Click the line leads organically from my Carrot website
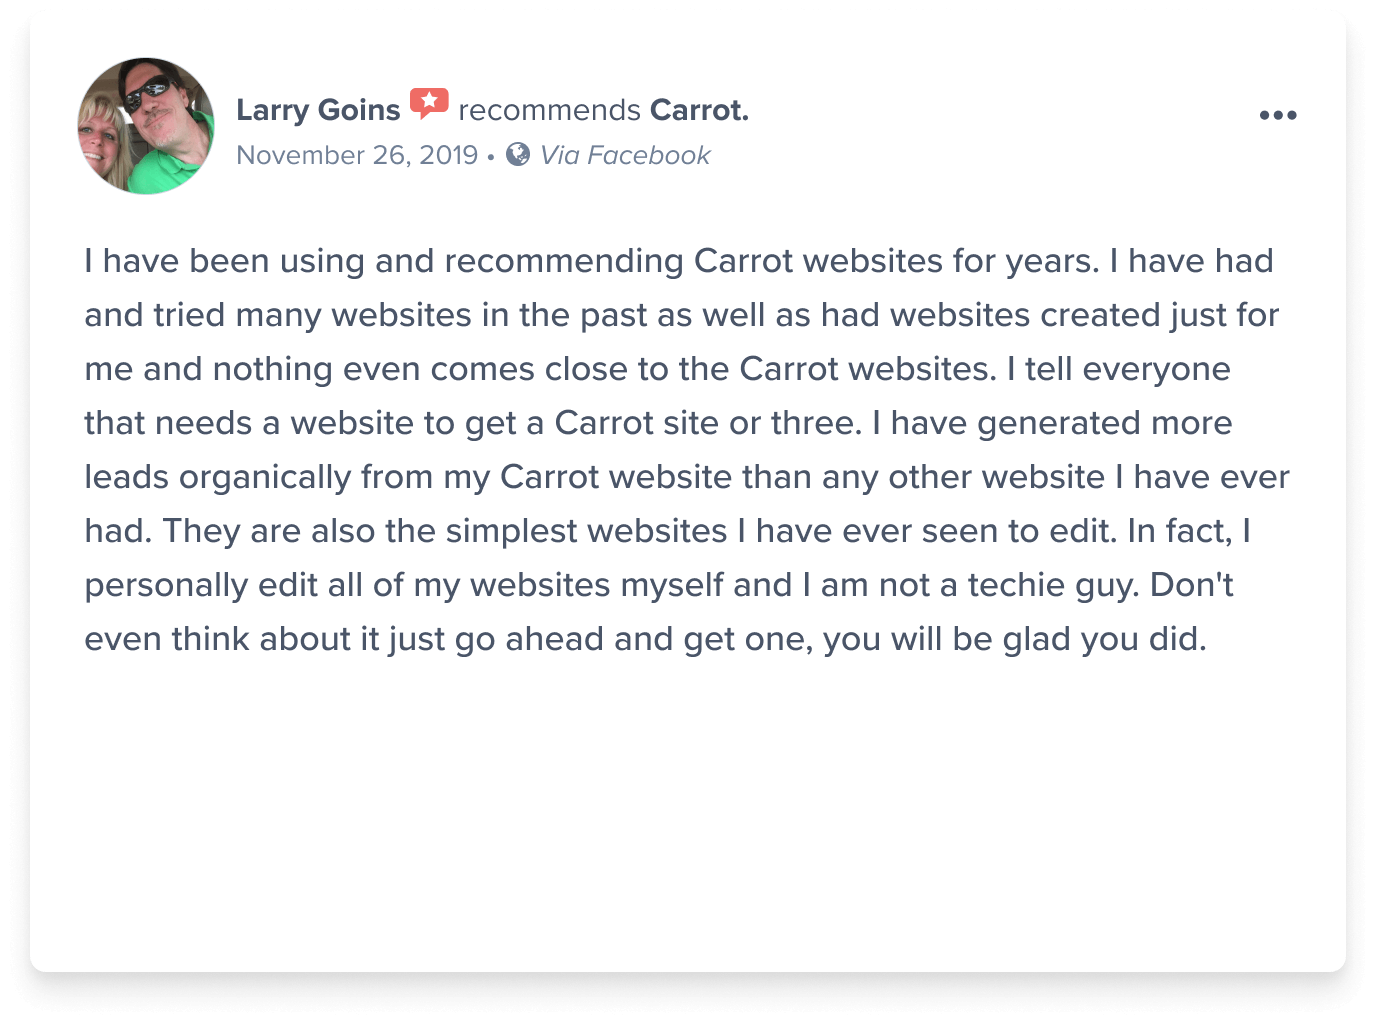 pos(687,477)
